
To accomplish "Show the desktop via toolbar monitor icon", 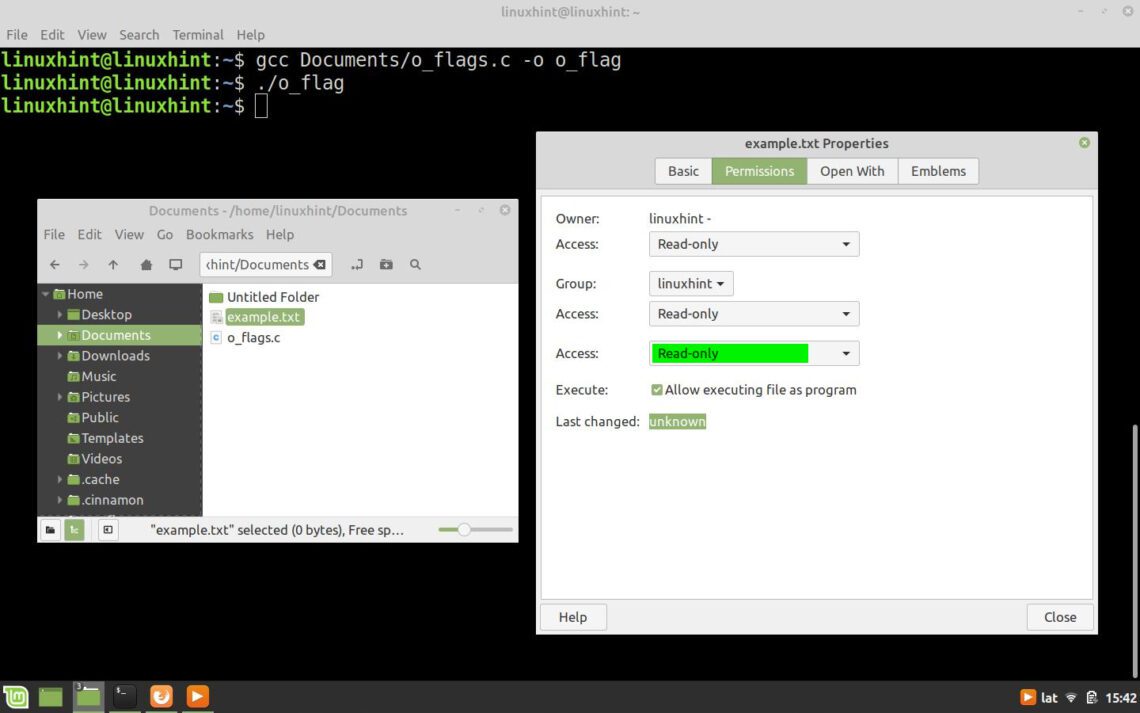I will pyautogui.click(x=174, y=264).
